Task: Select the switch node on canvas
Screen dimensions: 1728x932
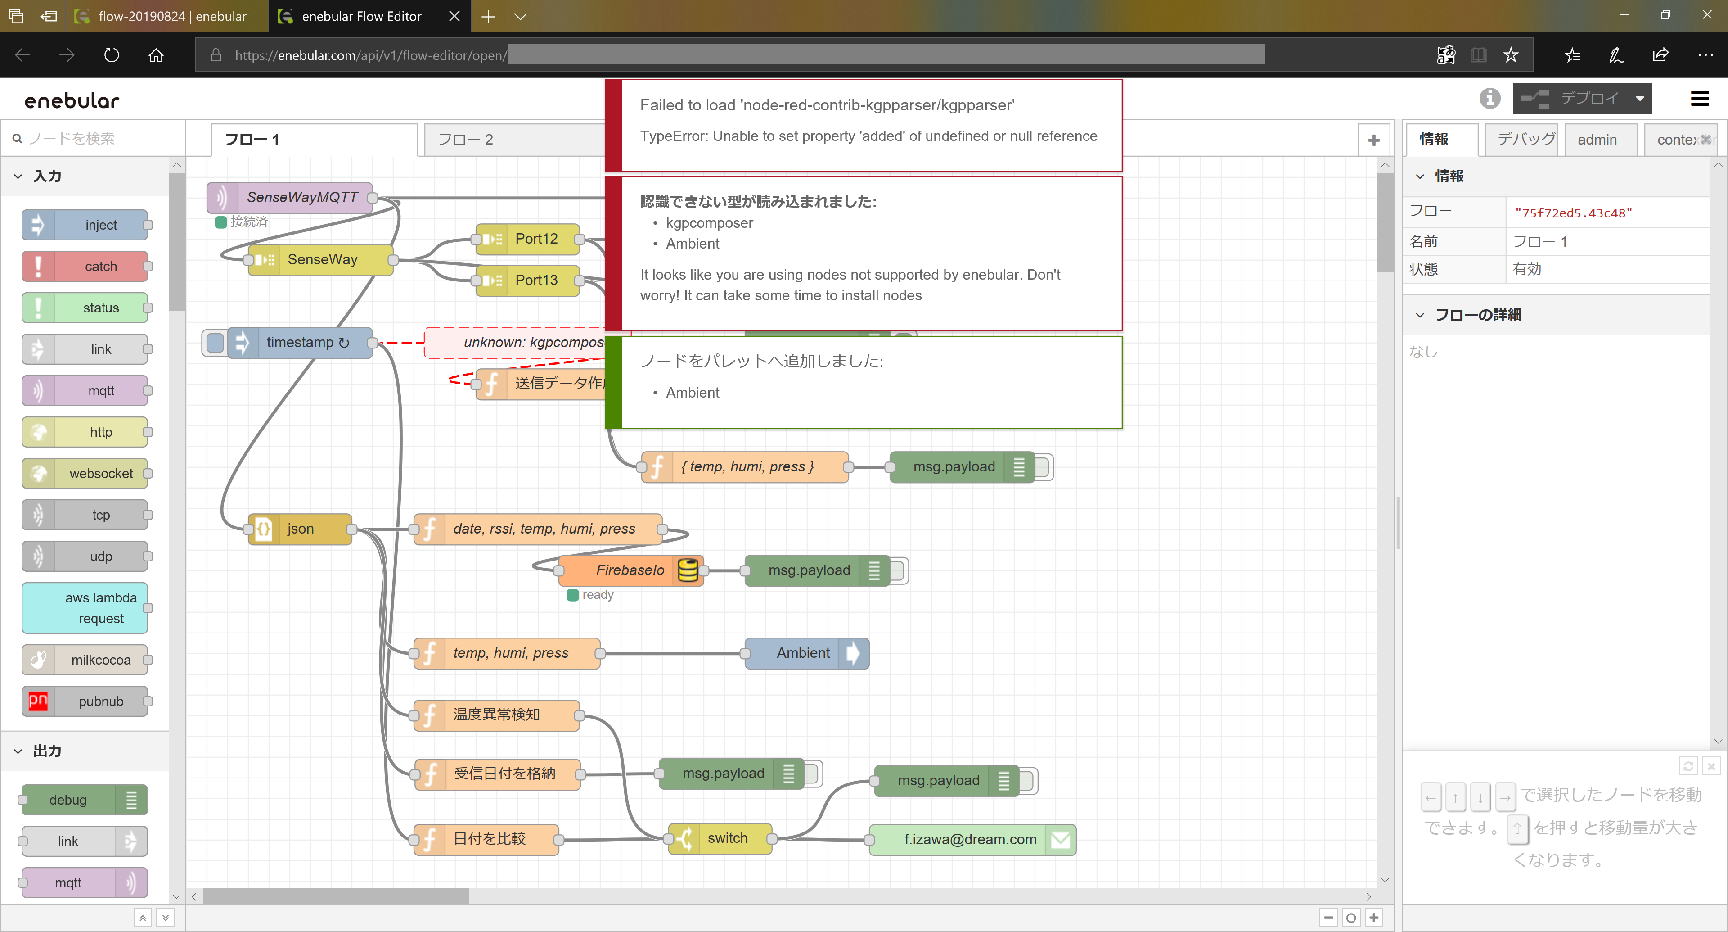Action: pos(721,839)
